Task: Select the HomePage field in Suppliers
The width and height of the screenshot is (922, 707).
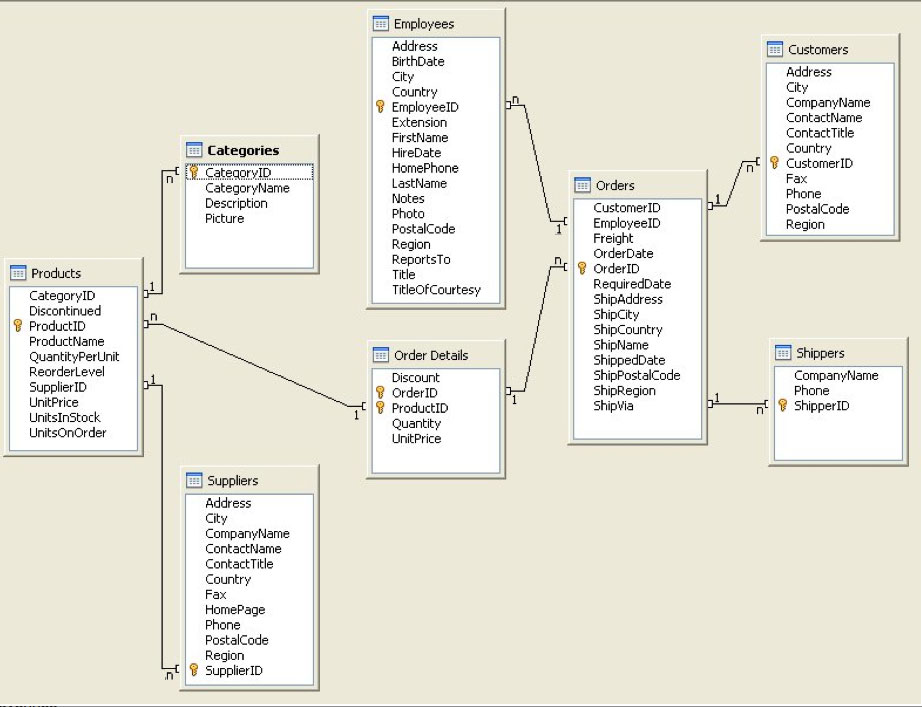Action: pos(235,610)
